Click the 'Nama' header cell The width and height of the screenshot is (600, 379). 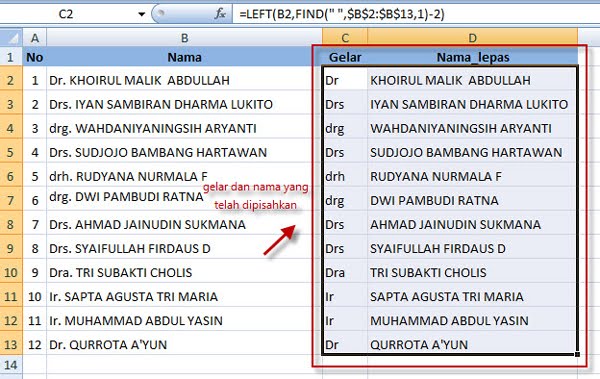[184, 57]
